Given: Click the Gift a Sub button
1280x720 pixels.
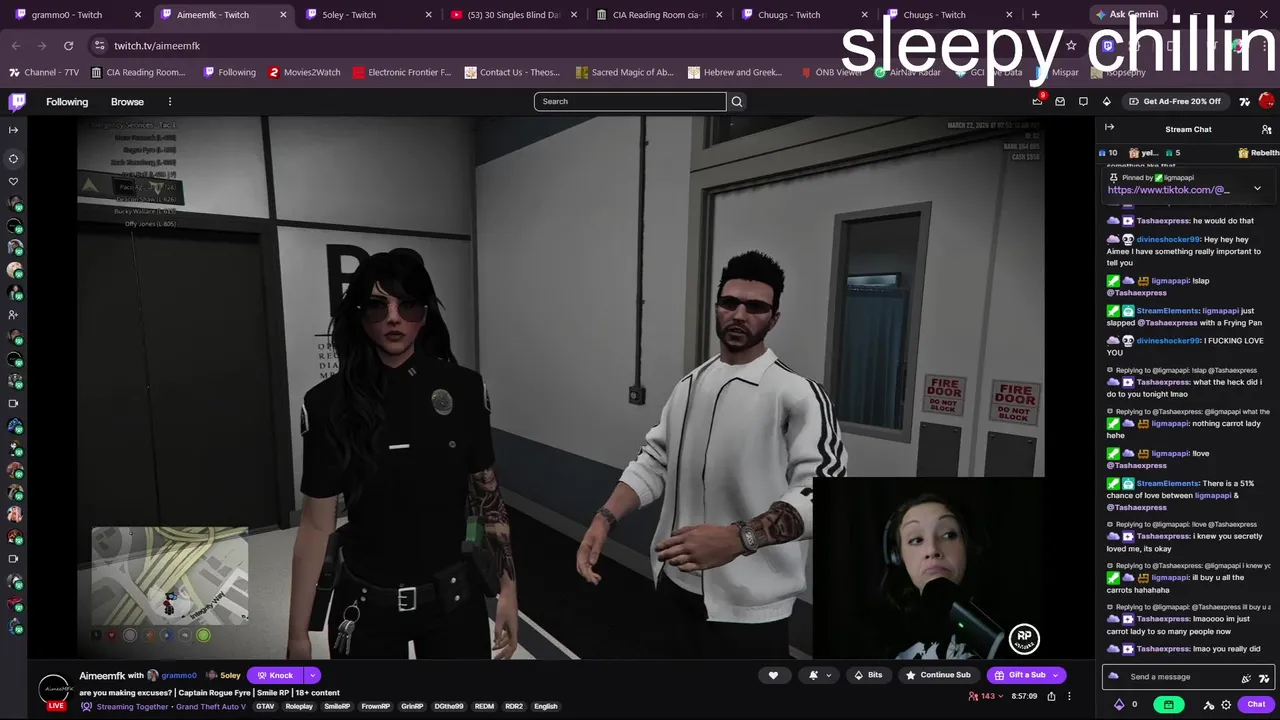Looking at the screenshot, I should point(1019,675).
